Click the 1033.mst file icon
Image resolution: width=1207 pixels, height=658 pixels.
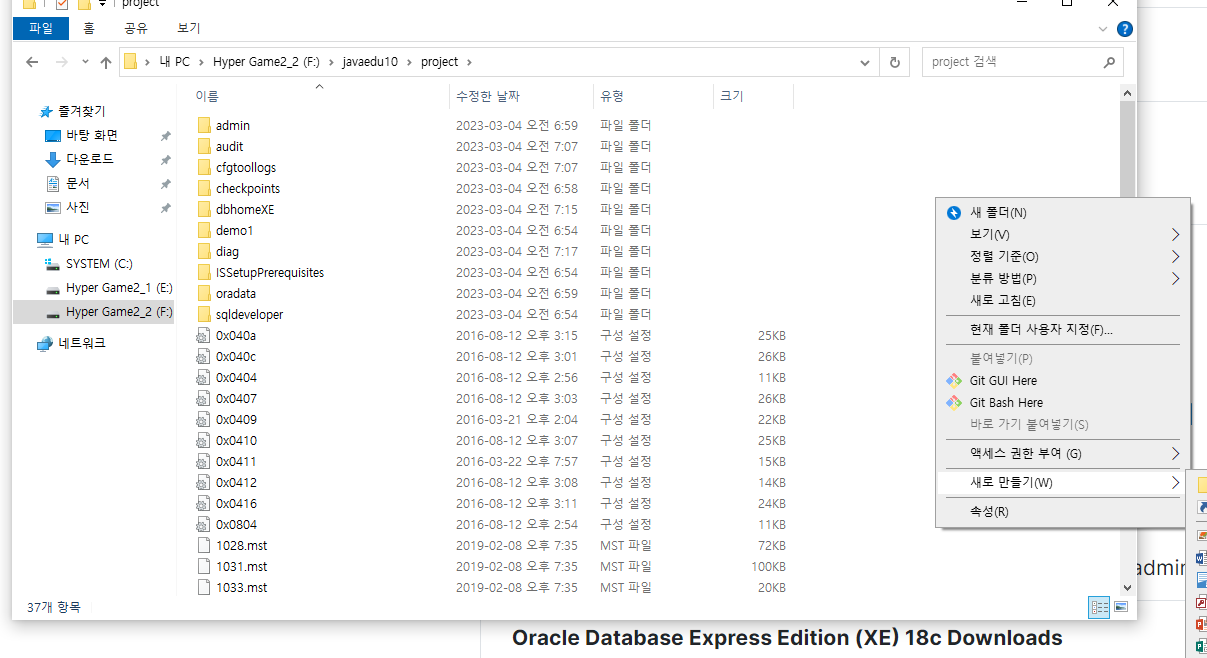pyautogui.click(x=204, y=587)
